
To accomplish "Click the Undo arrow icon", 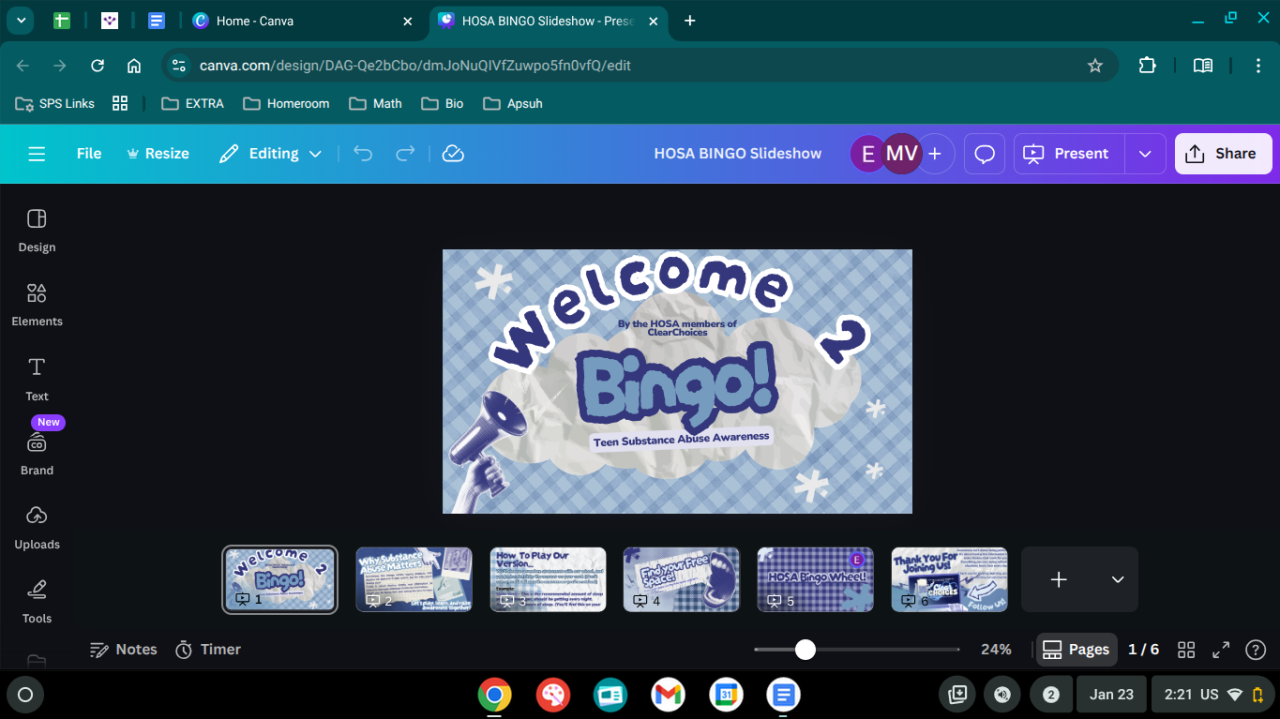I will (363, 154).
